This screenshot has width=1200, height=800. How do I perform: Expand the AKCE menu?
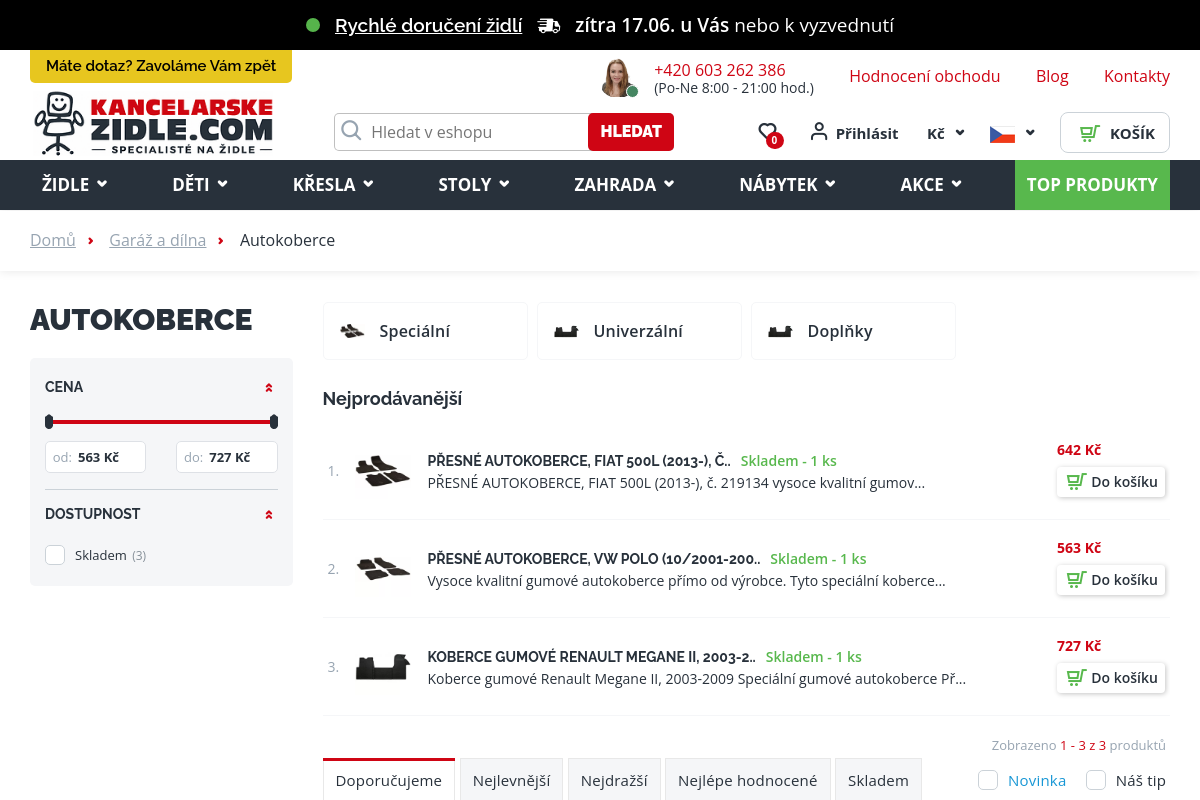click(931, 185)
